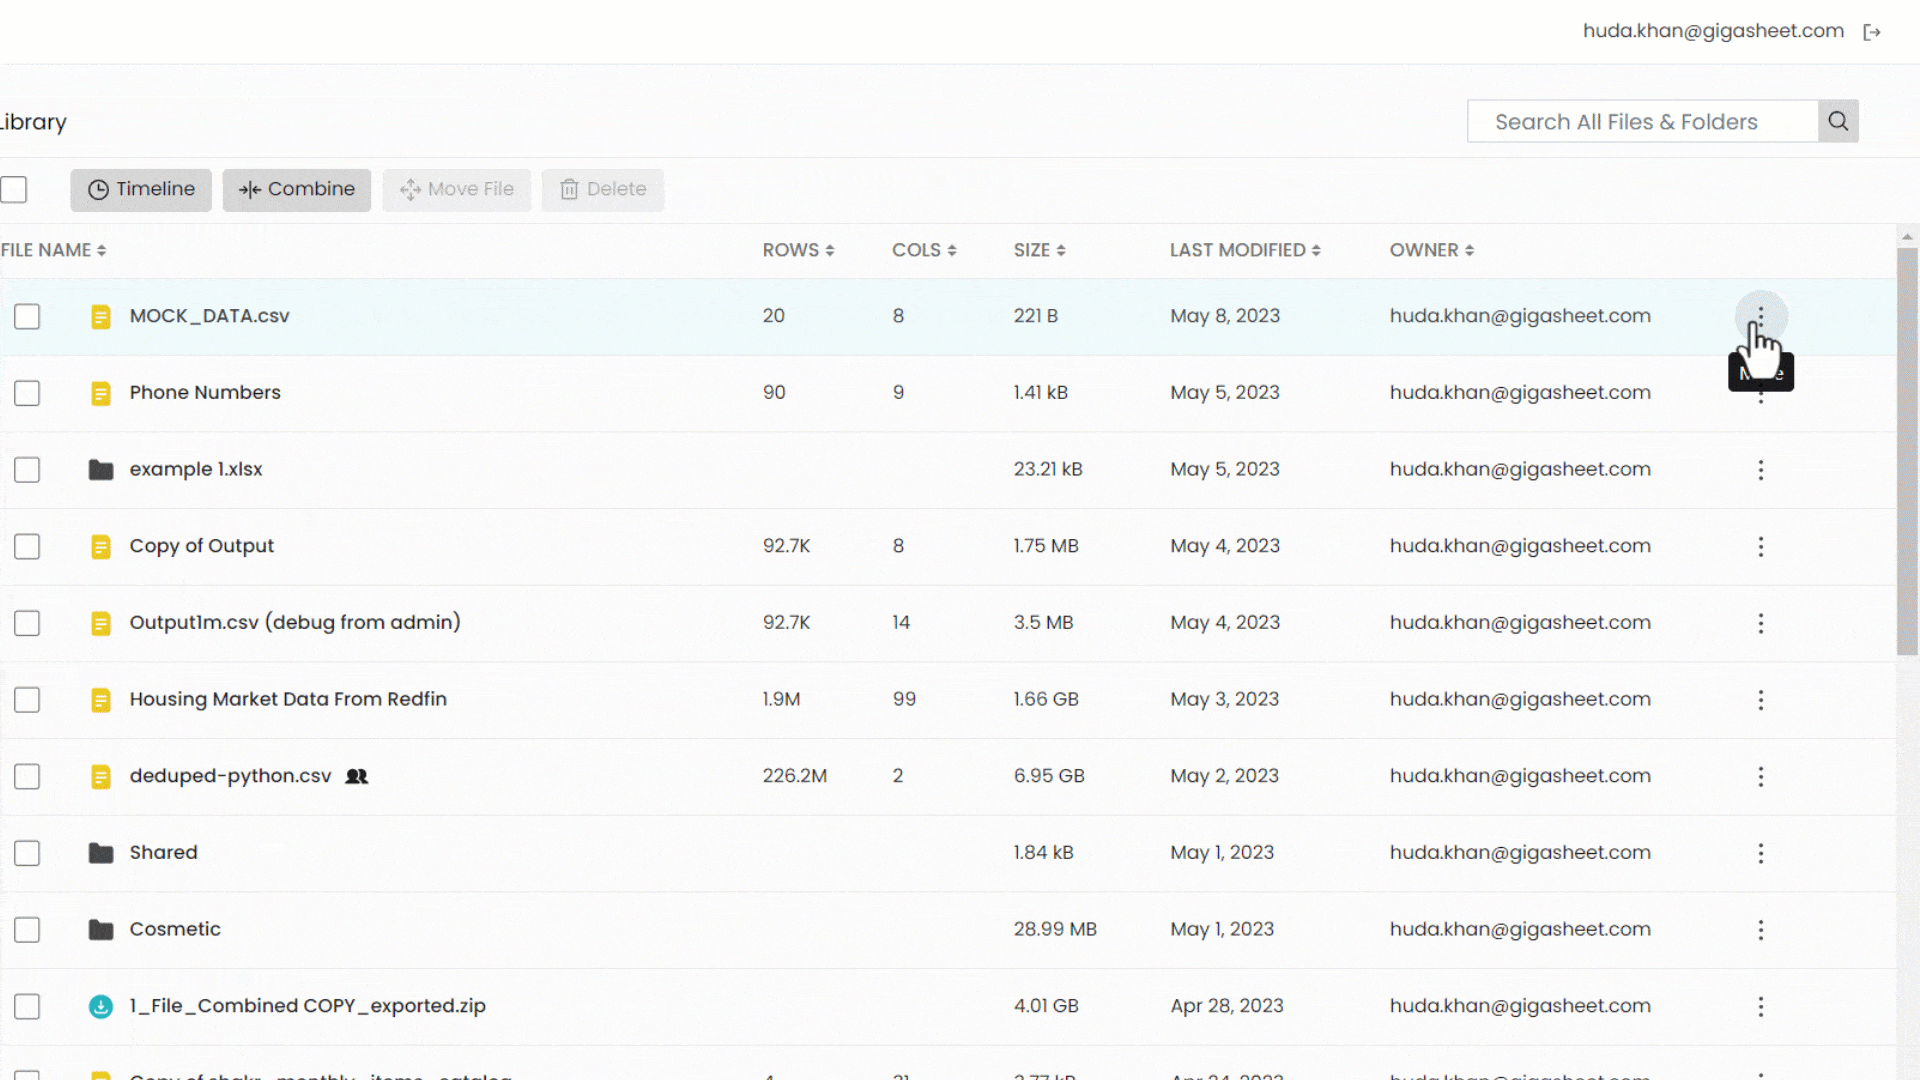1920x1080 pixels.
Task: Click shared users icon on deduped-python.csv
Action: 357,776
